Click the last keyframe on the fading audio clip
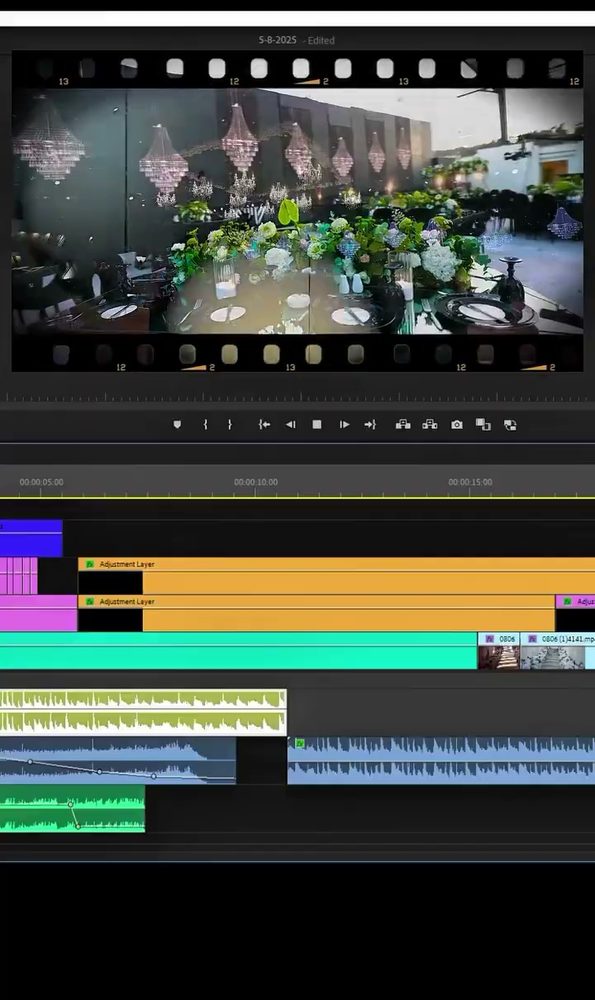This screenshot has height=1000, width=595. click(154, 776)
